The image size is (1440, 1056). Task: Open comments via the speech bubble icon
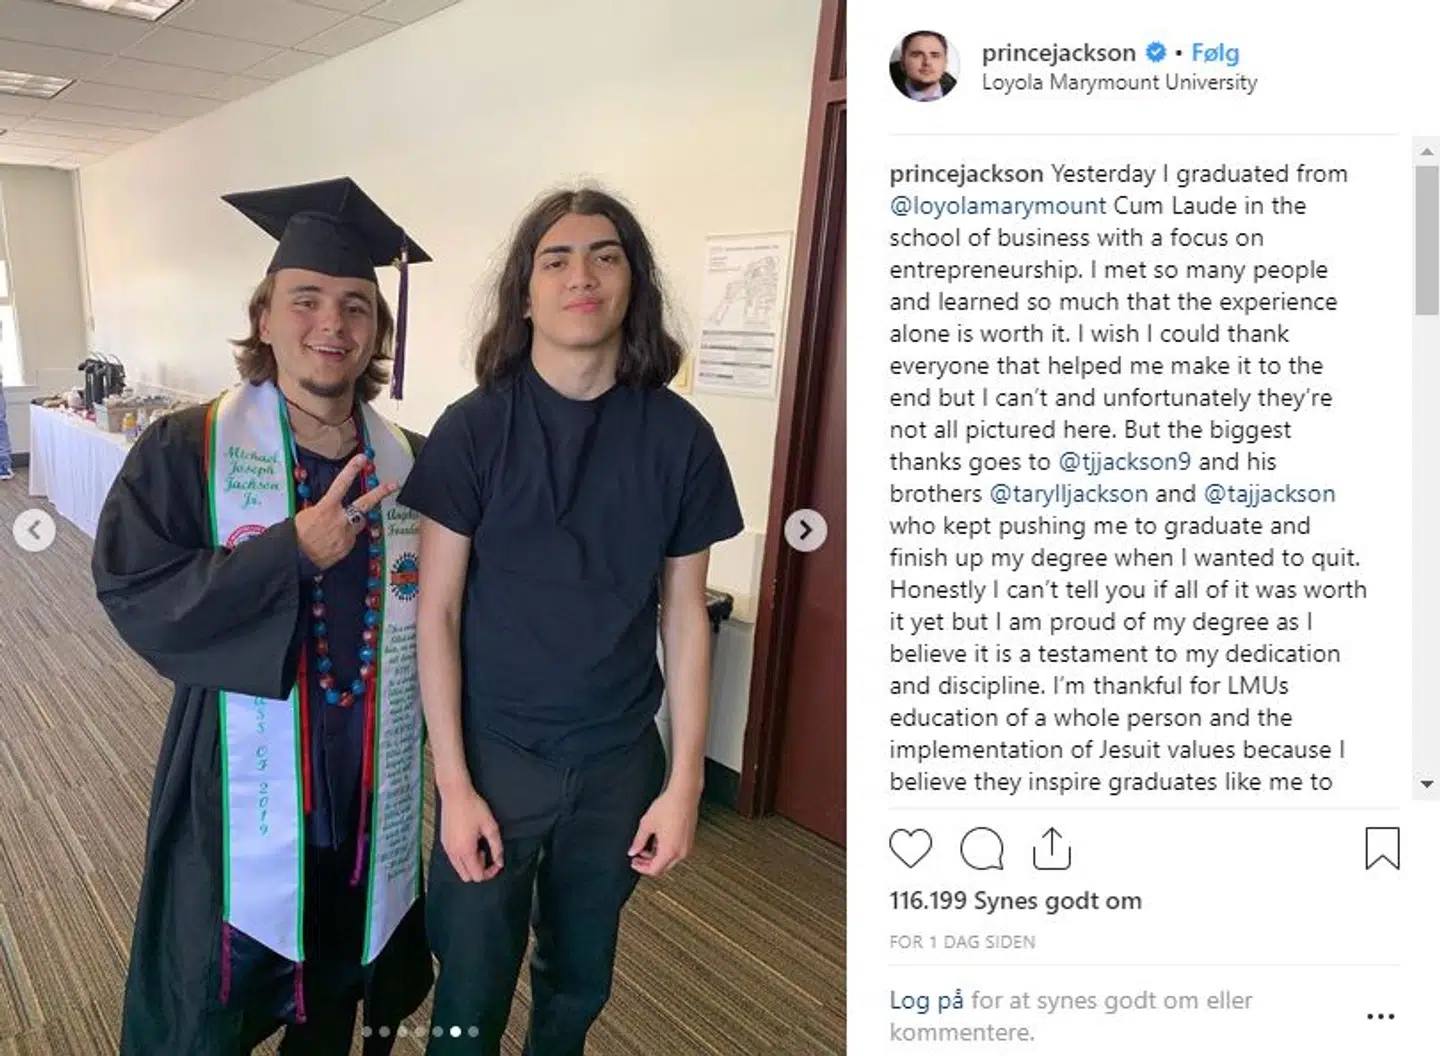click(981, 849)
